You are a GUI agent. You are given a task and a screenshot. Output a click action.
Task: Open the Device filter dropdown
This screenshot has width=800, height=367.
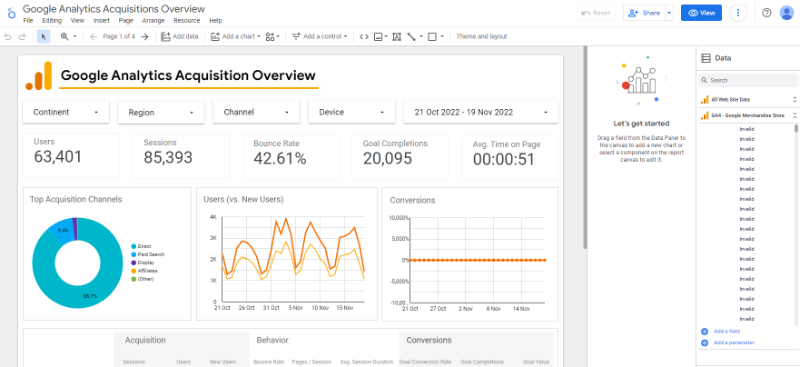pyautogui.click(x=352, y=112)
